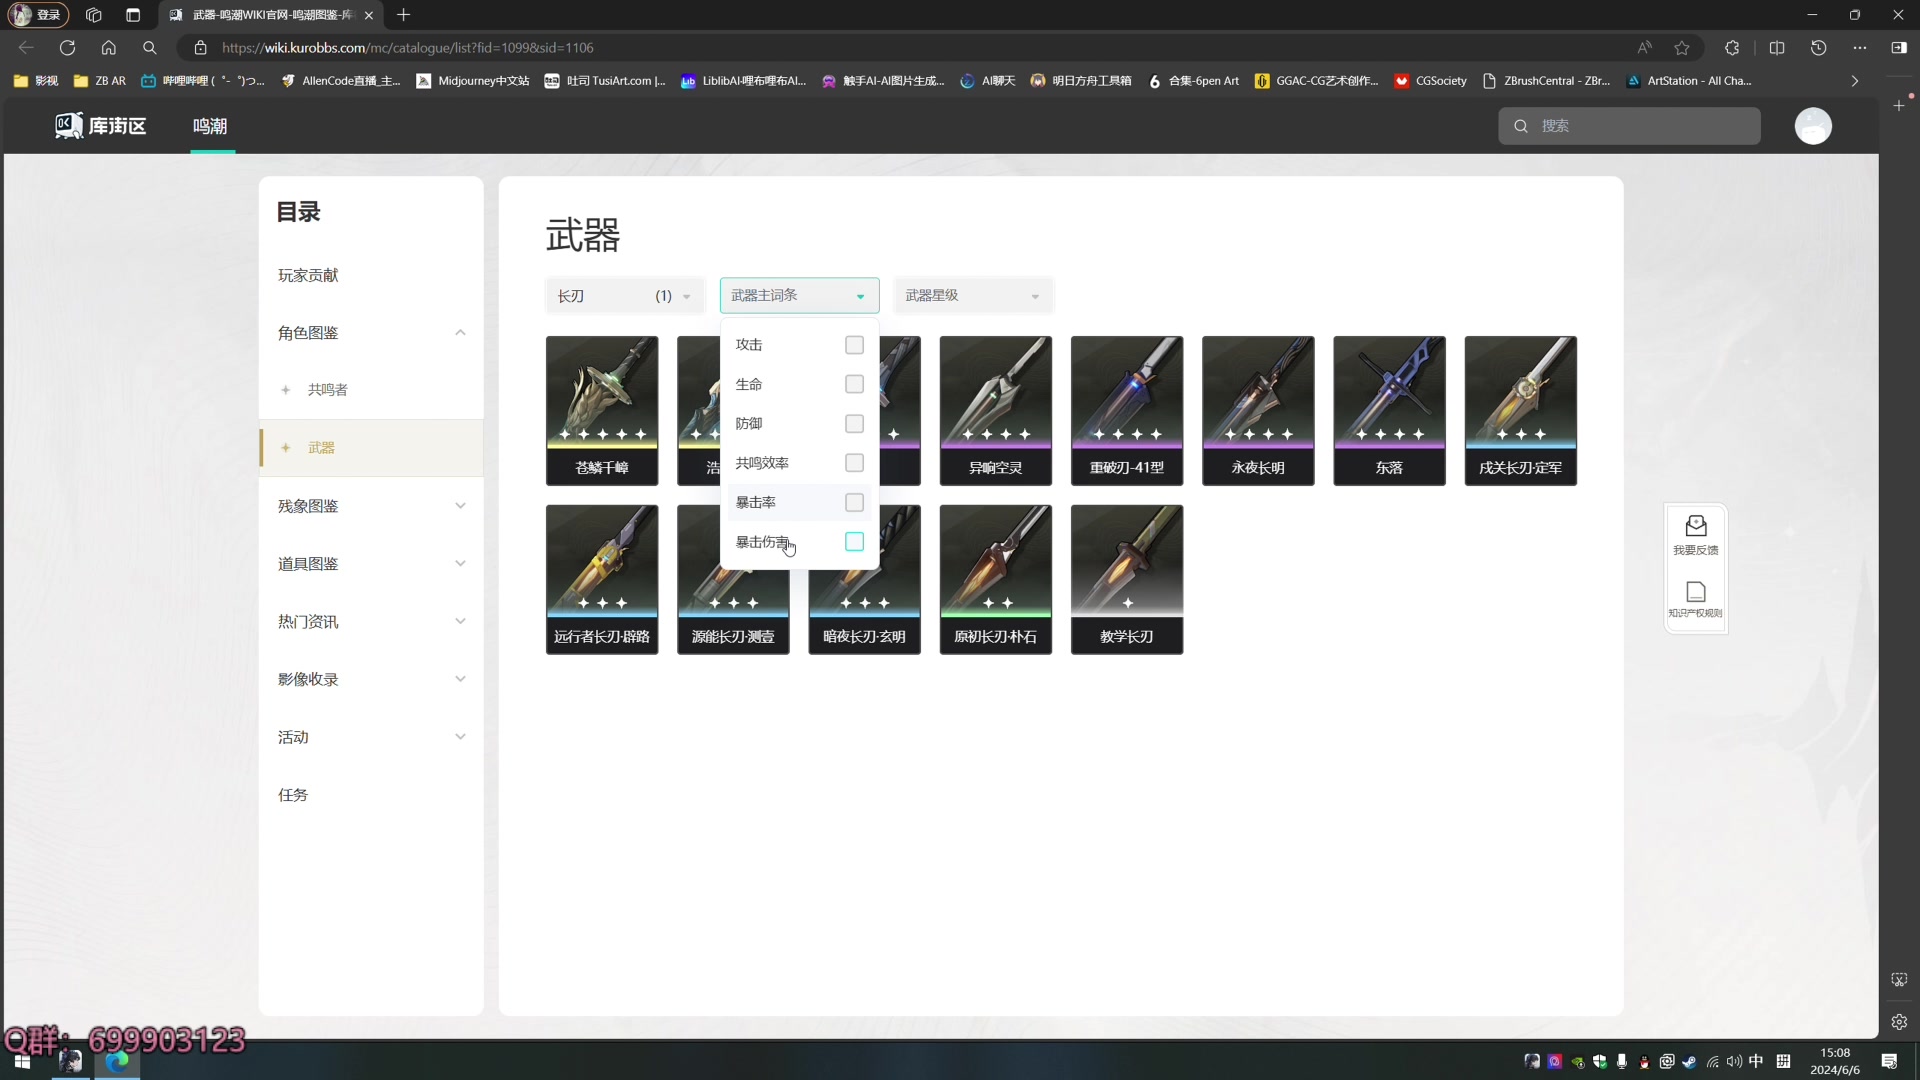Image resolution: width=1920 pixels, height=1080 pixels.
Task: Open the 异响空灵 weapon card
Action: coord(996,411)
